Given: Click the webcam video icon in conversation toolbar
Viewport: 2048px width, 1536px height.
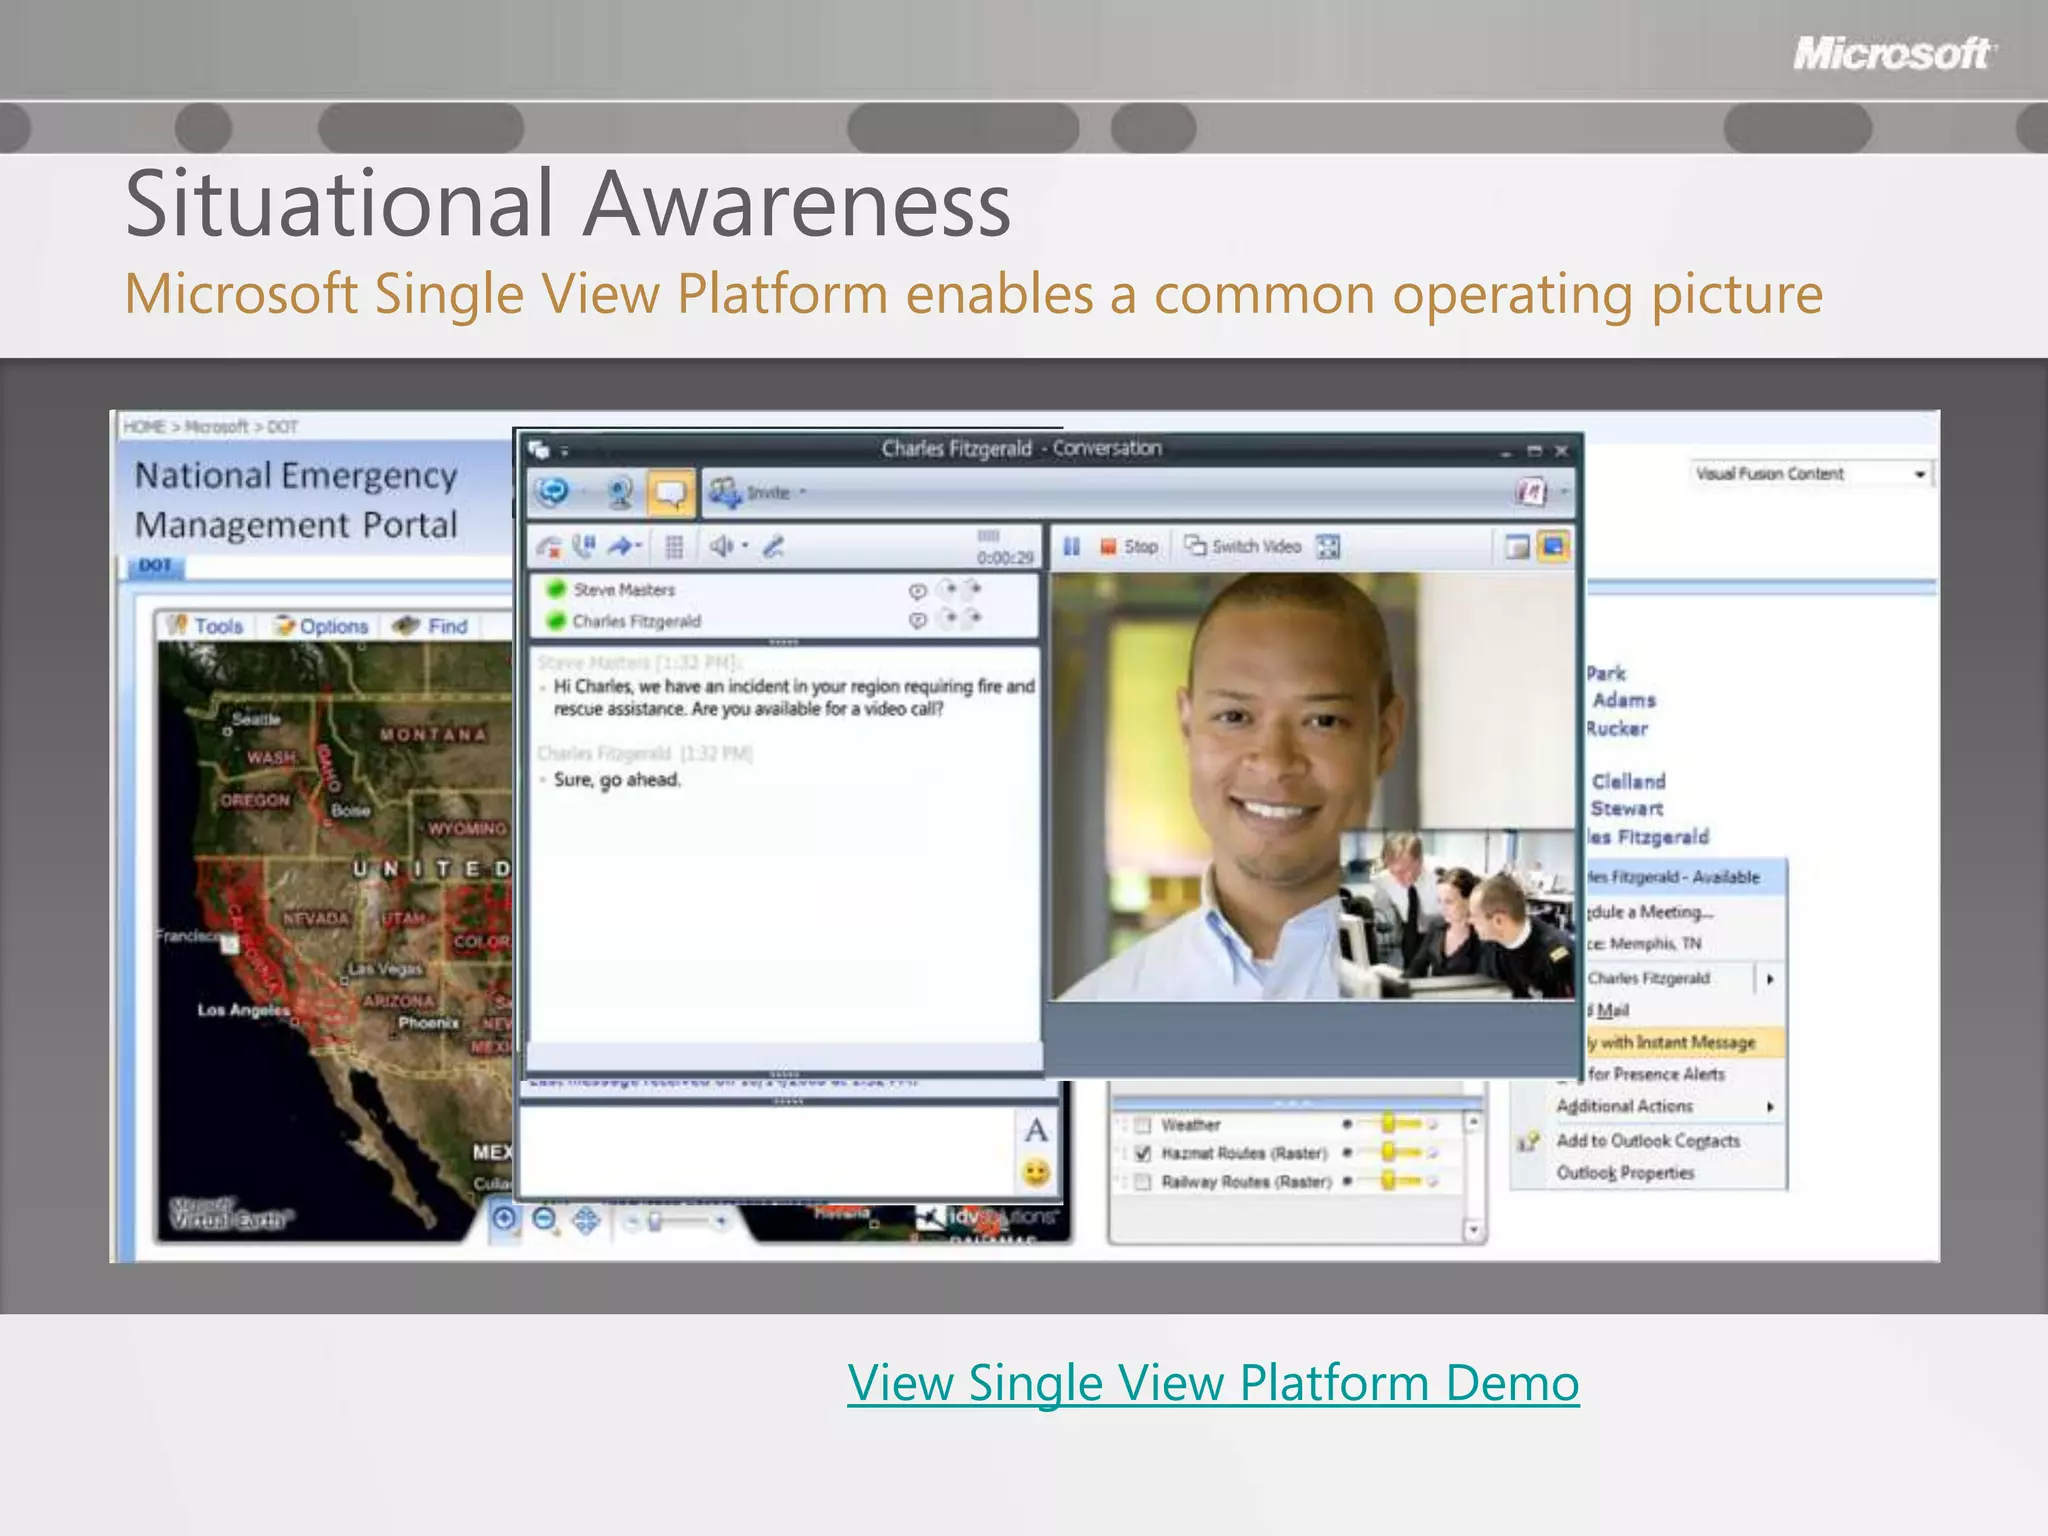Looking at the screenshot, I should (620, 492).
